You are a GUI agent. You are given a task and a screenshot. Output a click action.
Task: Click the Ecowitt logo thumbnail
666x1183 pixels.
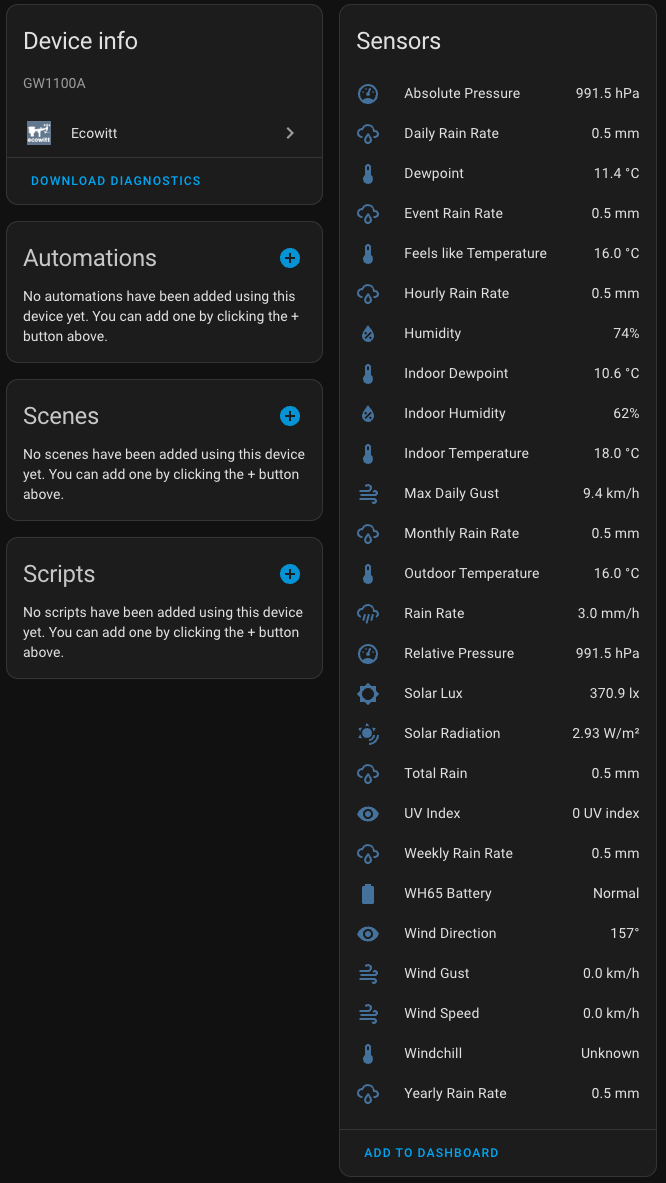coord(39,133)
